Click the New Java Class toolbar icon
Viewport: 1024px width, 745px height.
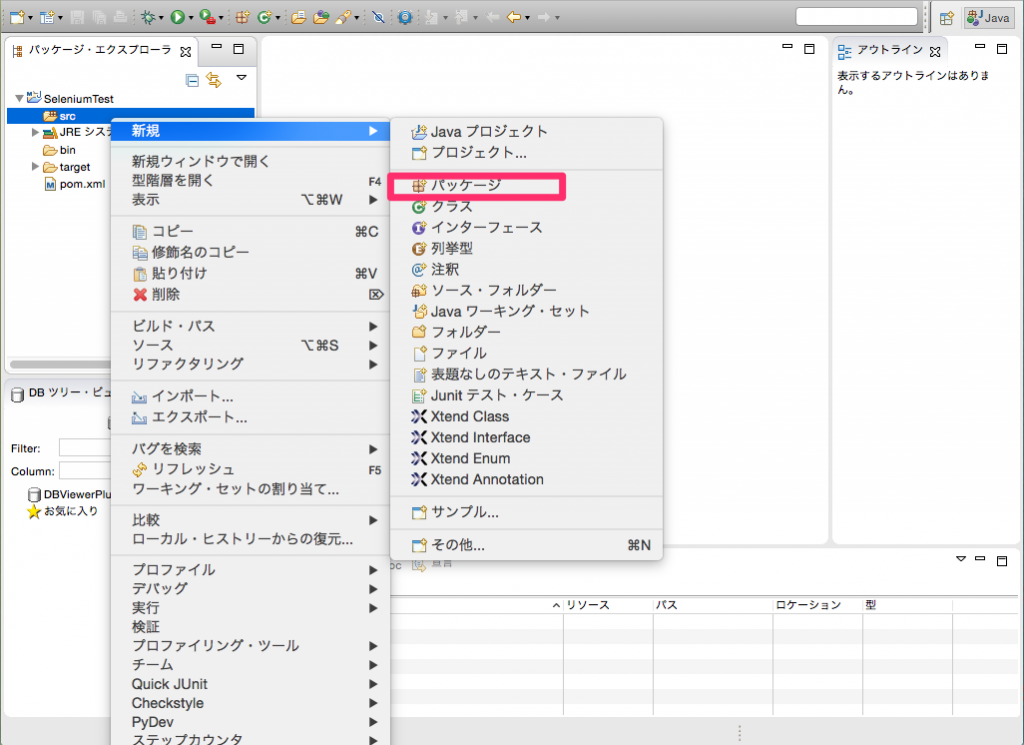(265, 17)
